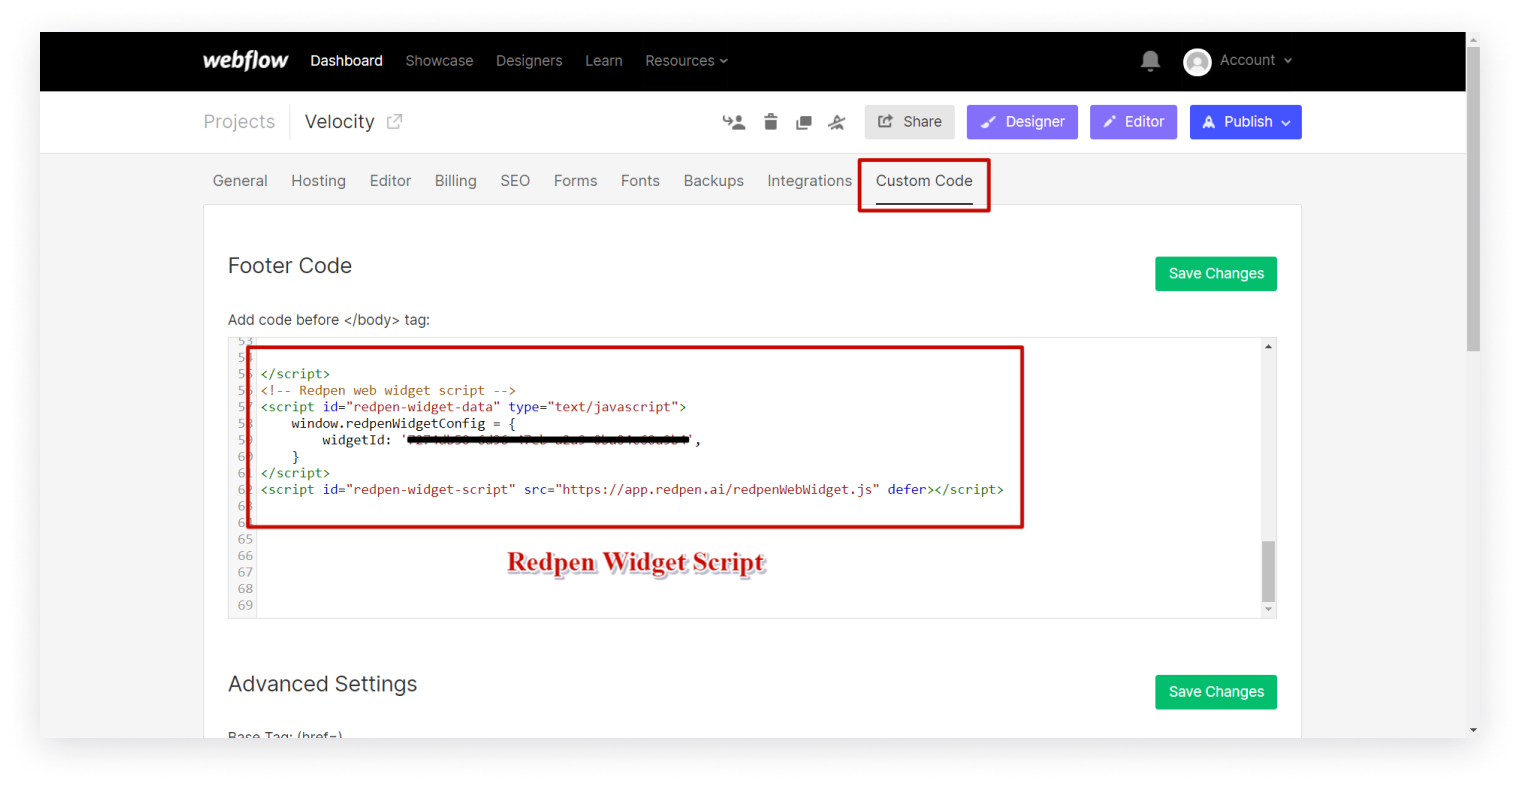Click line number 69 in gutter
The image size is (1520, 786).
[245, 606]
